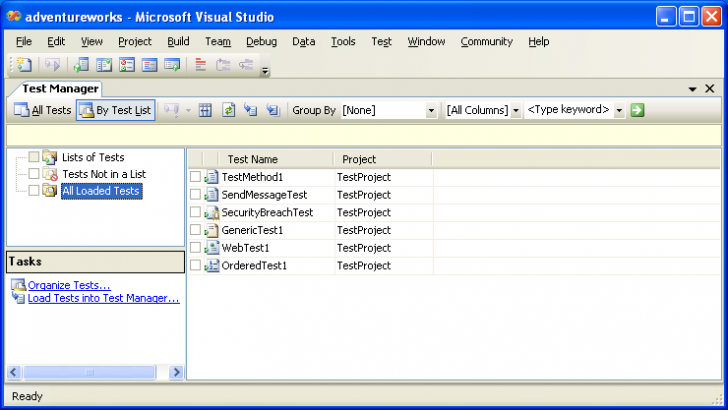Open the Test View window icon with green cube
The image size is (728, 410).
coord(81,65)
